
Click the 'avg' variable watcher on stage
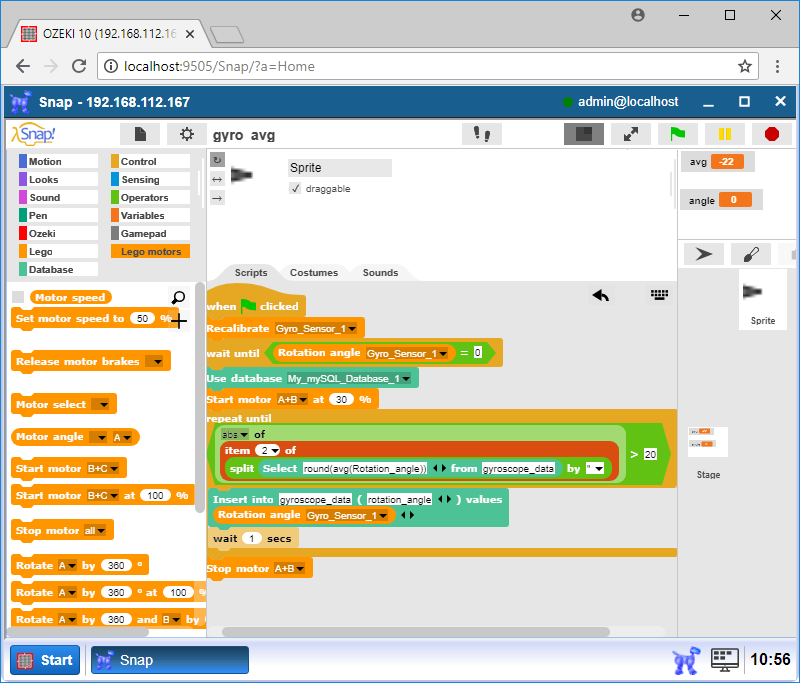[x=717, y=162]
